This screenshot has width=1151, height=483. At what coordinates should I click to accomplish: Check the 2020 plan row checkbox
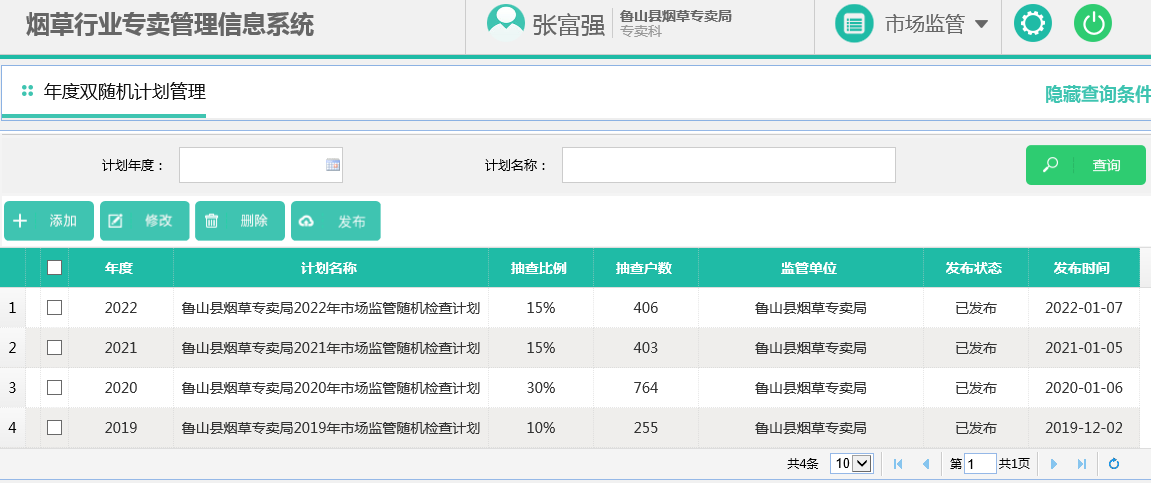54,387
